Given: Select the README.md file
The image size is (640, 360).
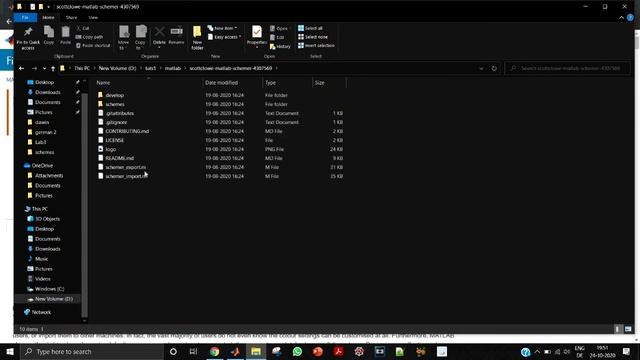Looking at the screenshot, I should pos(119,158).
